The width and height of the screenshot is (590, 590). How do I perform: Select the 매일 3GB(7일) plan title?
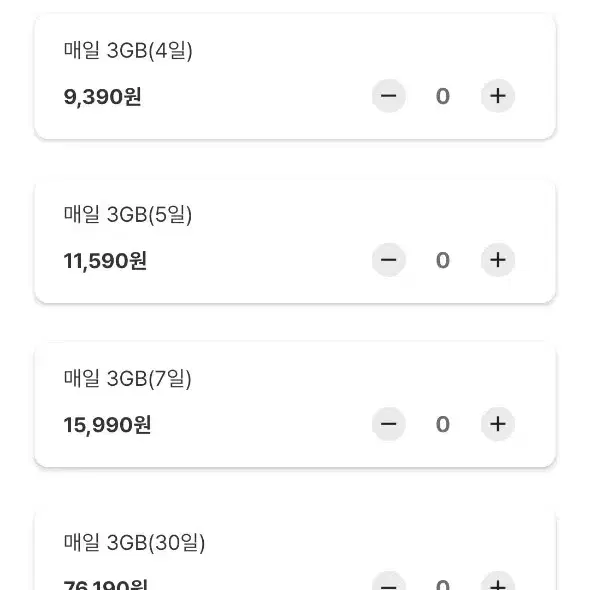coord(128,379)
